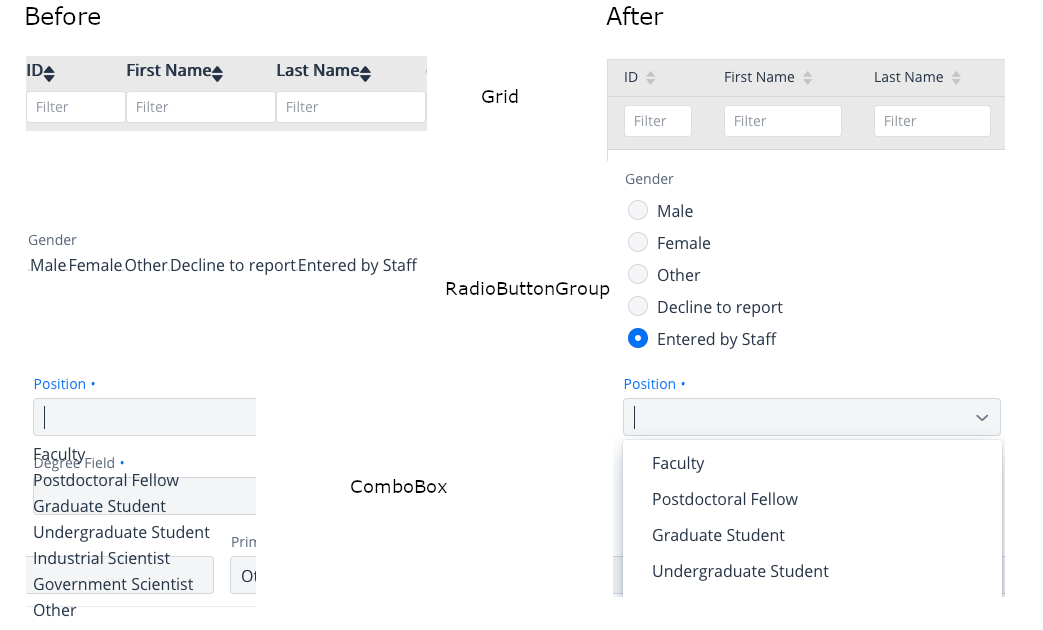The image size is (1043, 630).
Task: Click sort icon beside After grid First Name
Action: [808, 78]
